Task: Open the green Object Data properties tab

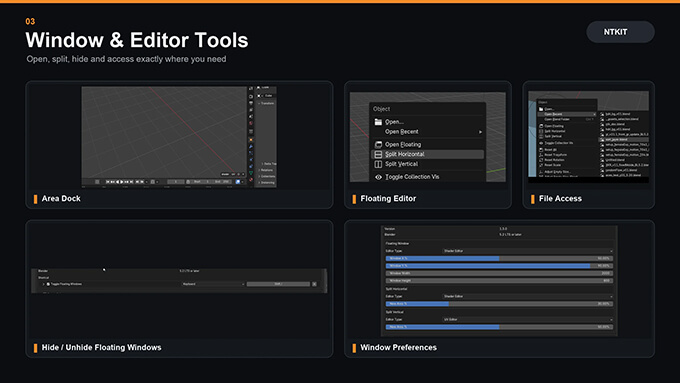Action: pyautogui.click(x=251, y=173)
